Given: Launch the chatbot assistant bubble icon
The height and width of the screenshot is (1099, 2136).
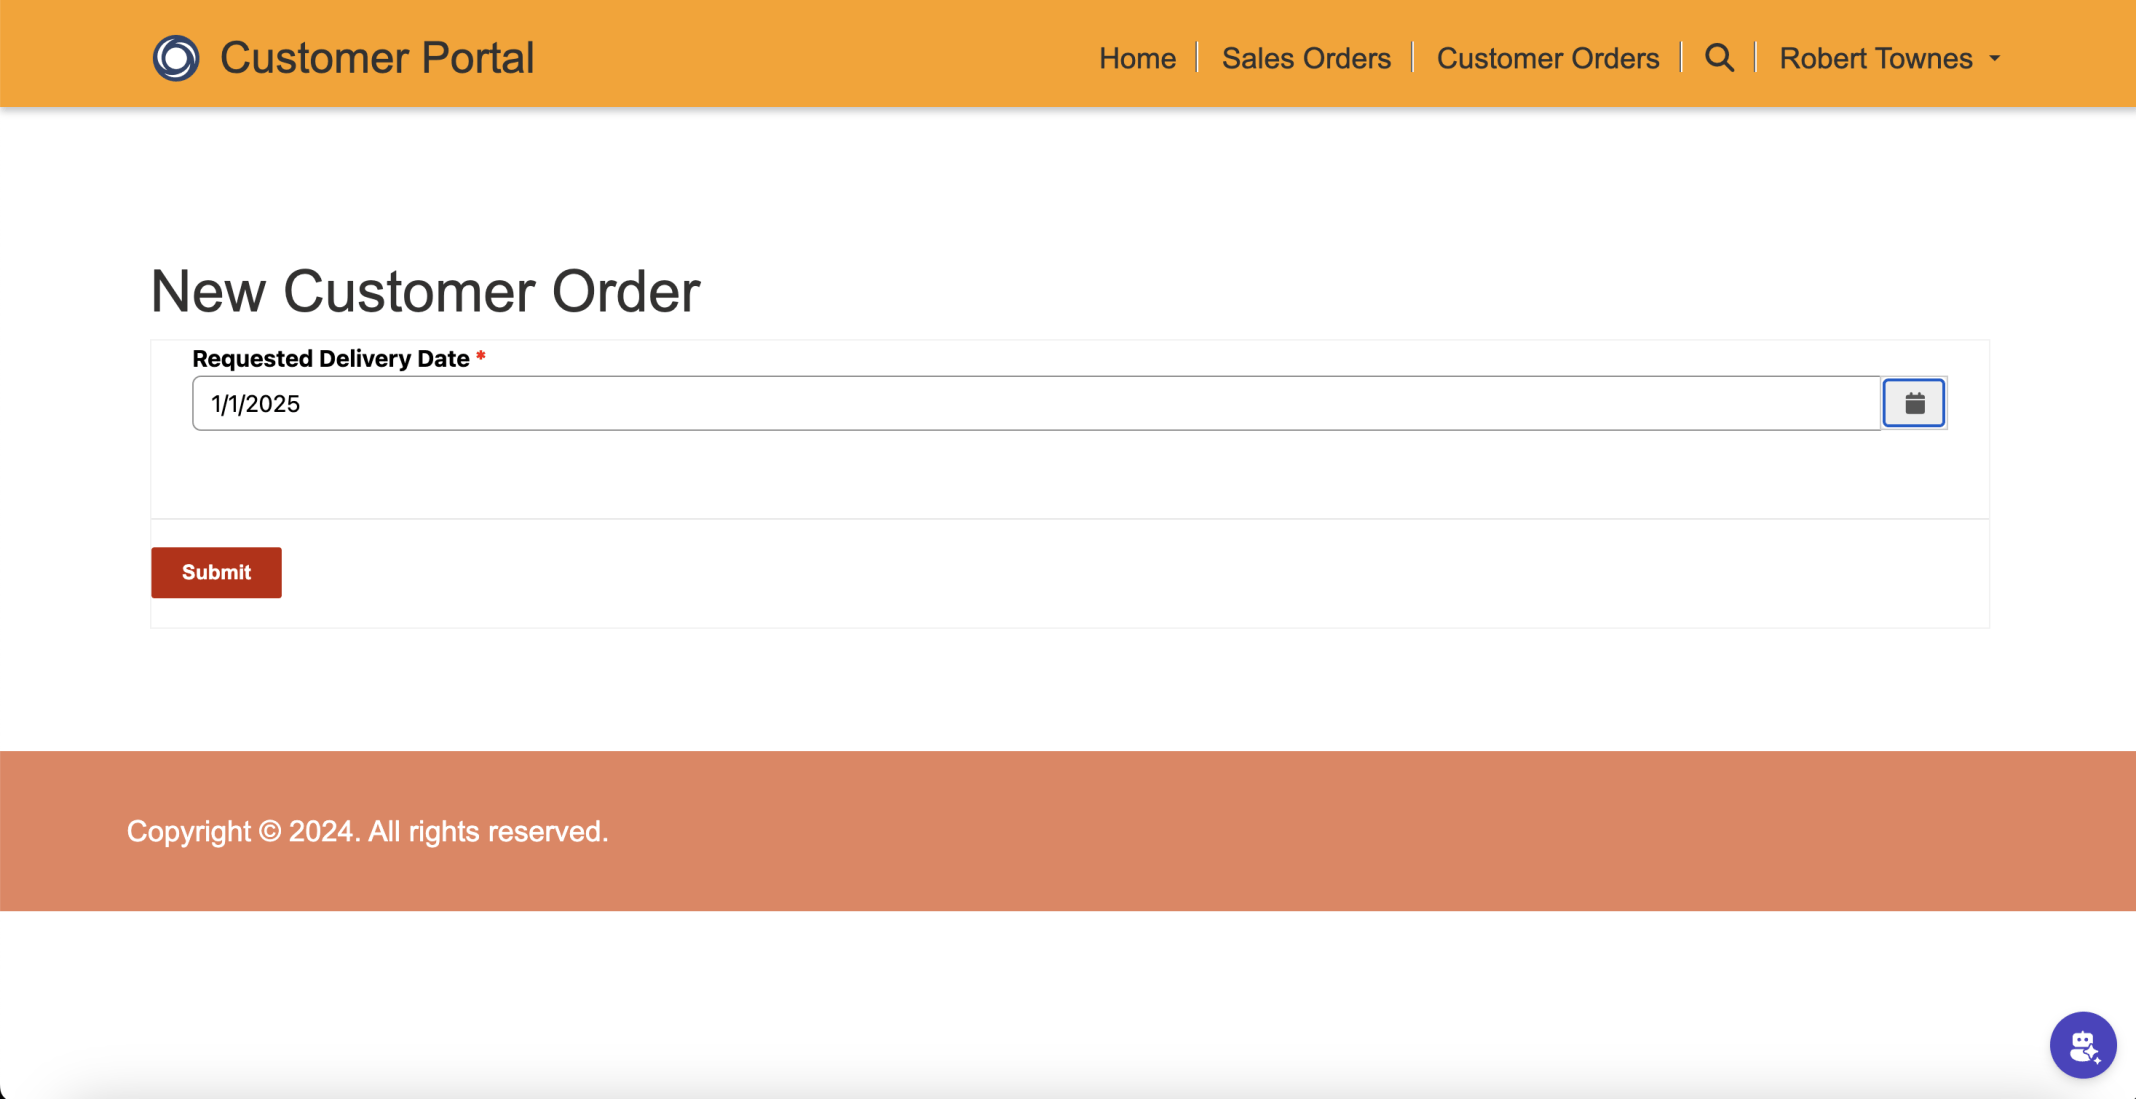Looking at the screenshot, I should click(2083, 1045).
